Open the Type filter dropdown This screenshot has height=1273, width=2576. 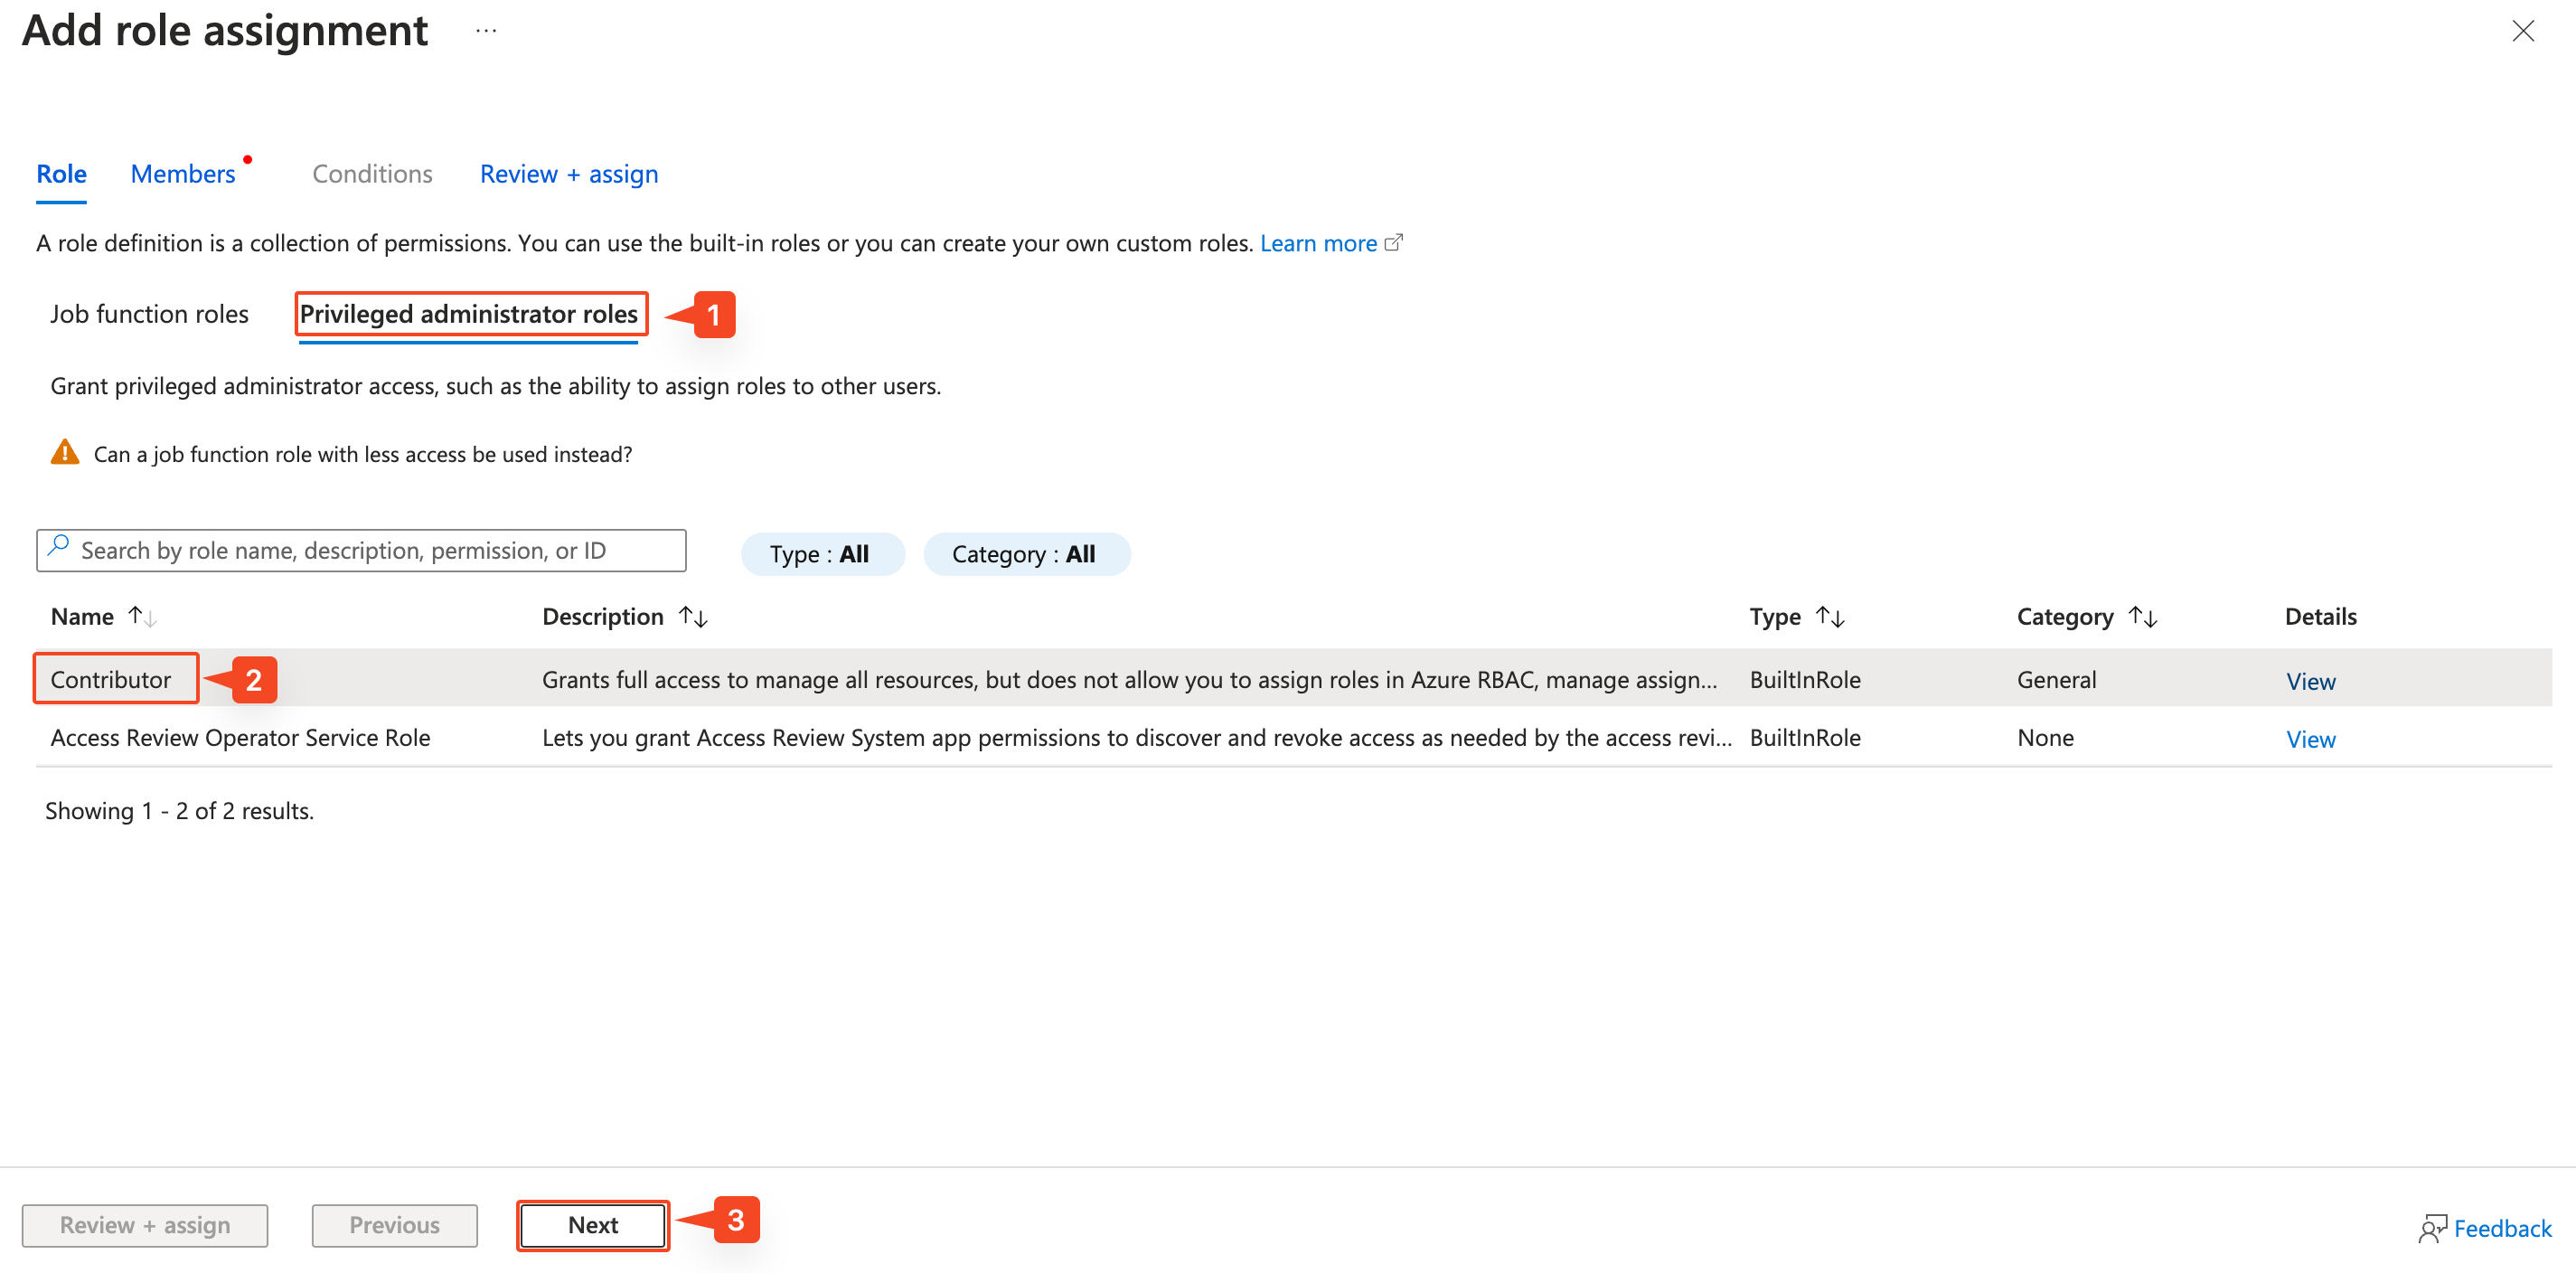(821, 554)
